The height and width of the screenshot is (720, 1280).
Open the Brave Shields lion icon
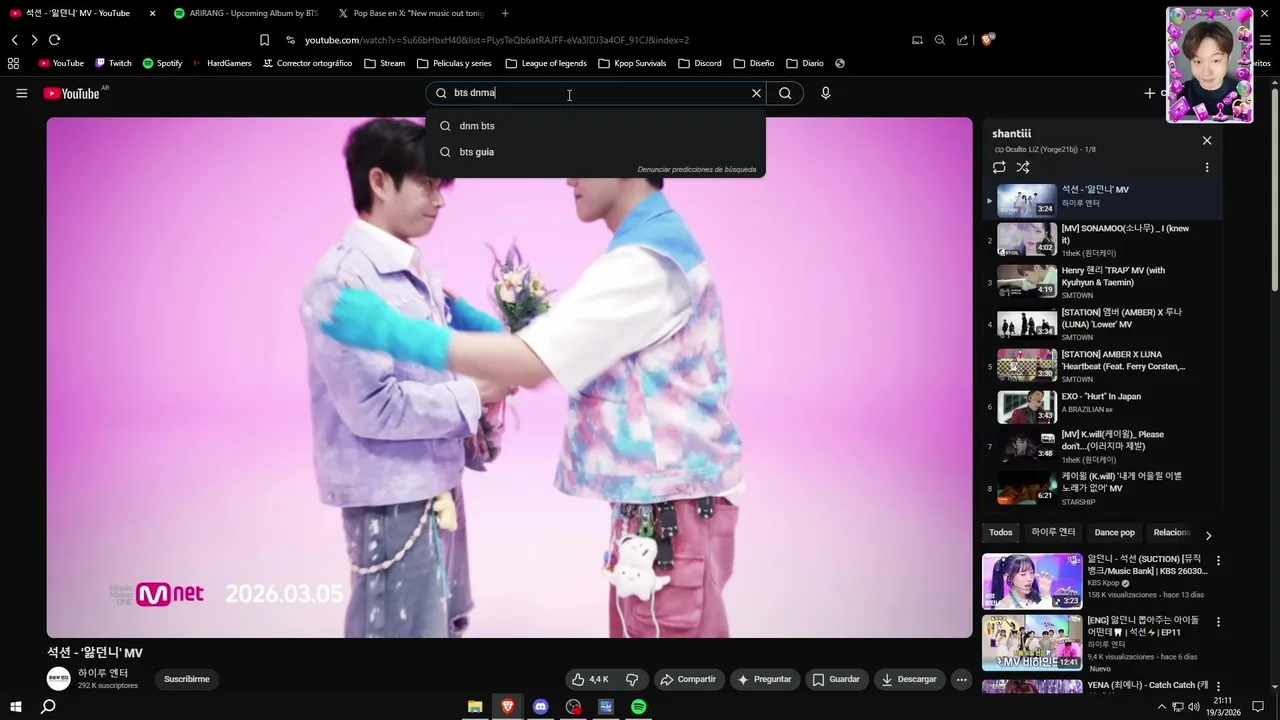pos(988,40)
